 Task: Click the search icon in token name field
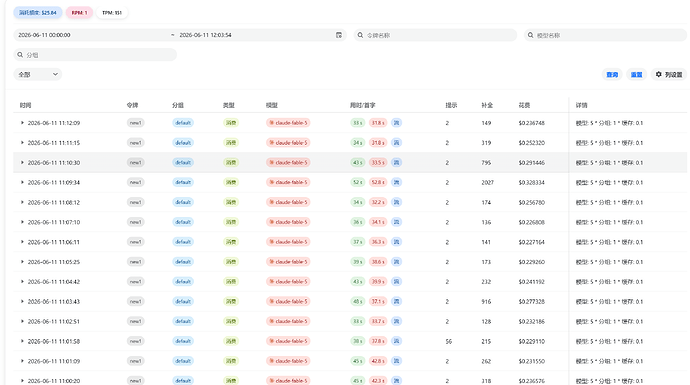360,35
